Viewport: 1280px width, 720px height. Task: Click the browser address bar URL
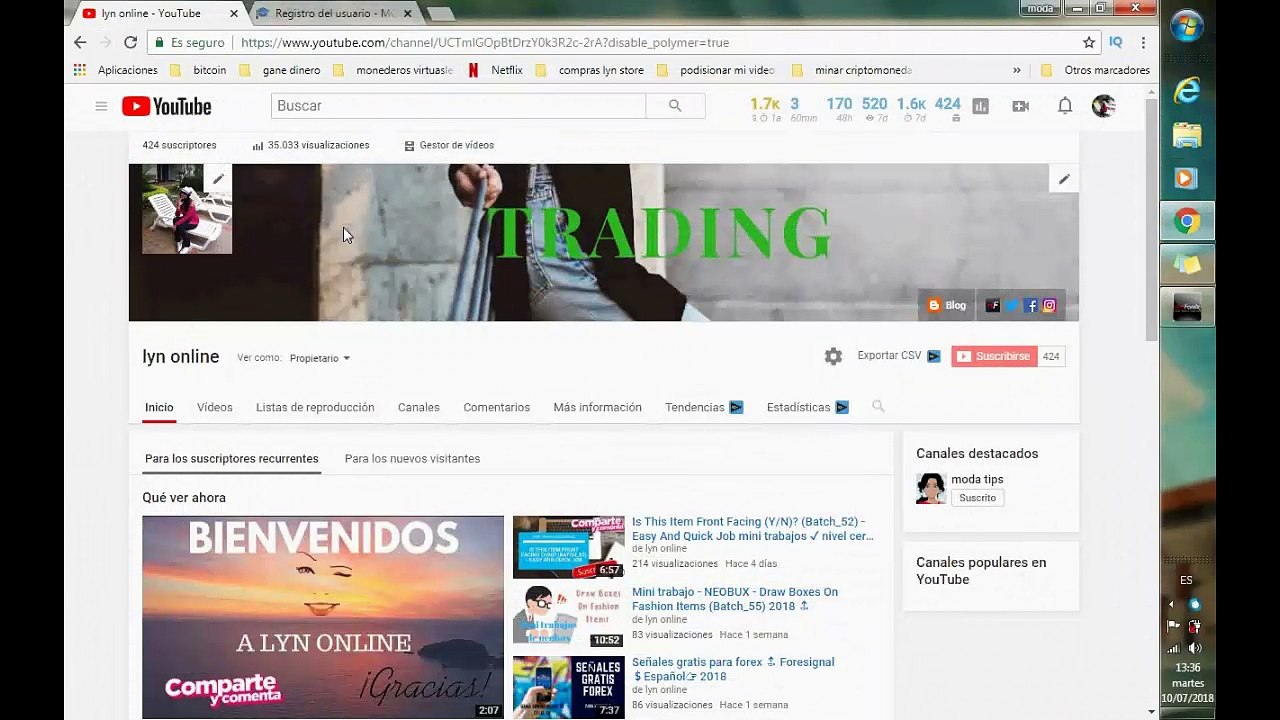click(485, 43)
